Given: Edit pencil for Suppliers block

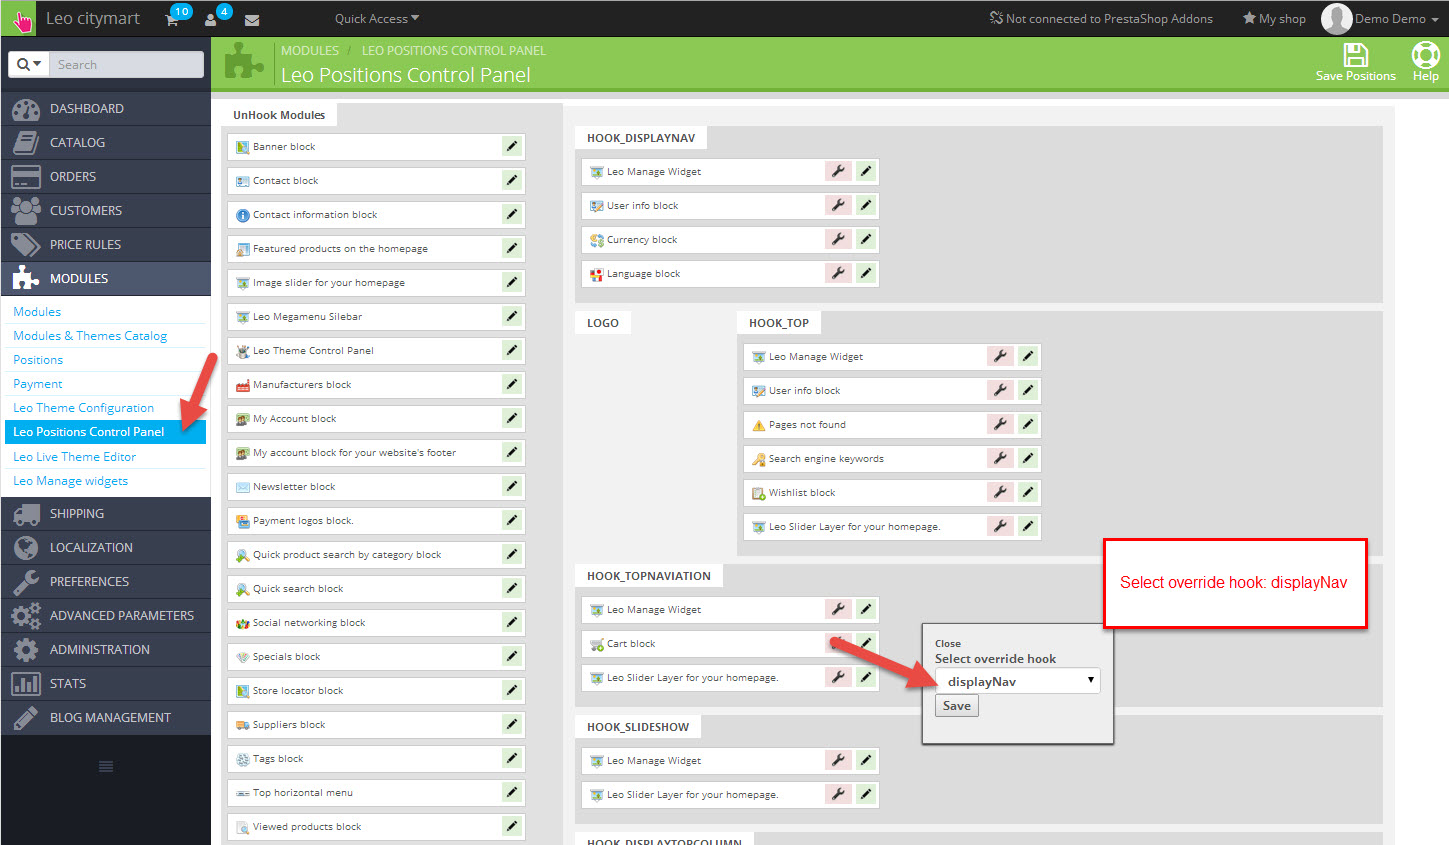Looking at the screenshot, I should tap(512, 725).
